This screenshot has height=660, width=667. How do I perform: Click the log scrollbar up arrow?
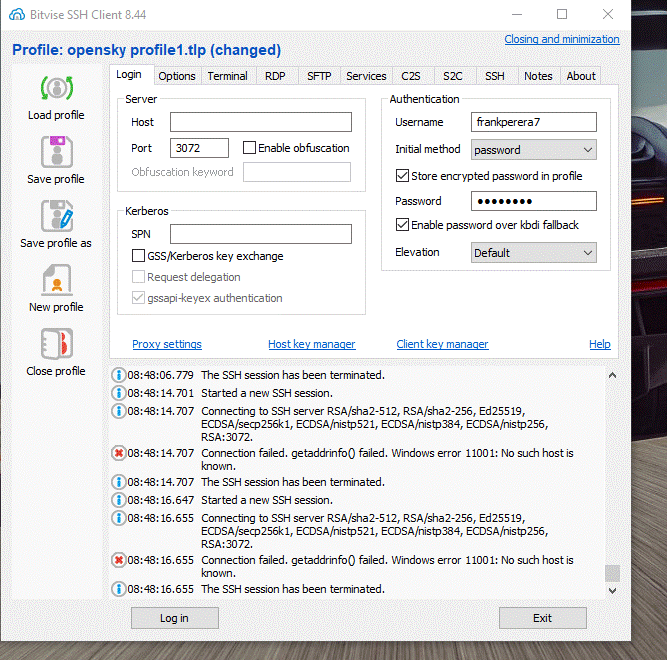coord(612,375)
